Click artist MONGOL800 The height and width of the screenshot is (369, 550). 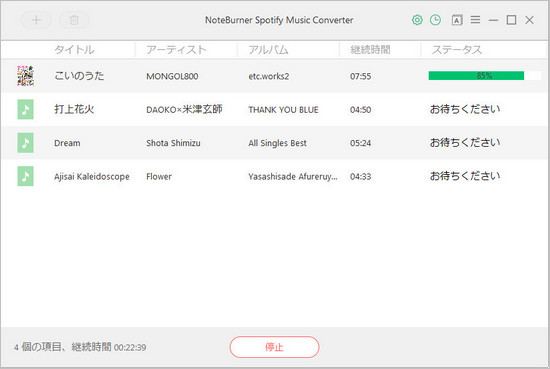(x=172, y=76)
